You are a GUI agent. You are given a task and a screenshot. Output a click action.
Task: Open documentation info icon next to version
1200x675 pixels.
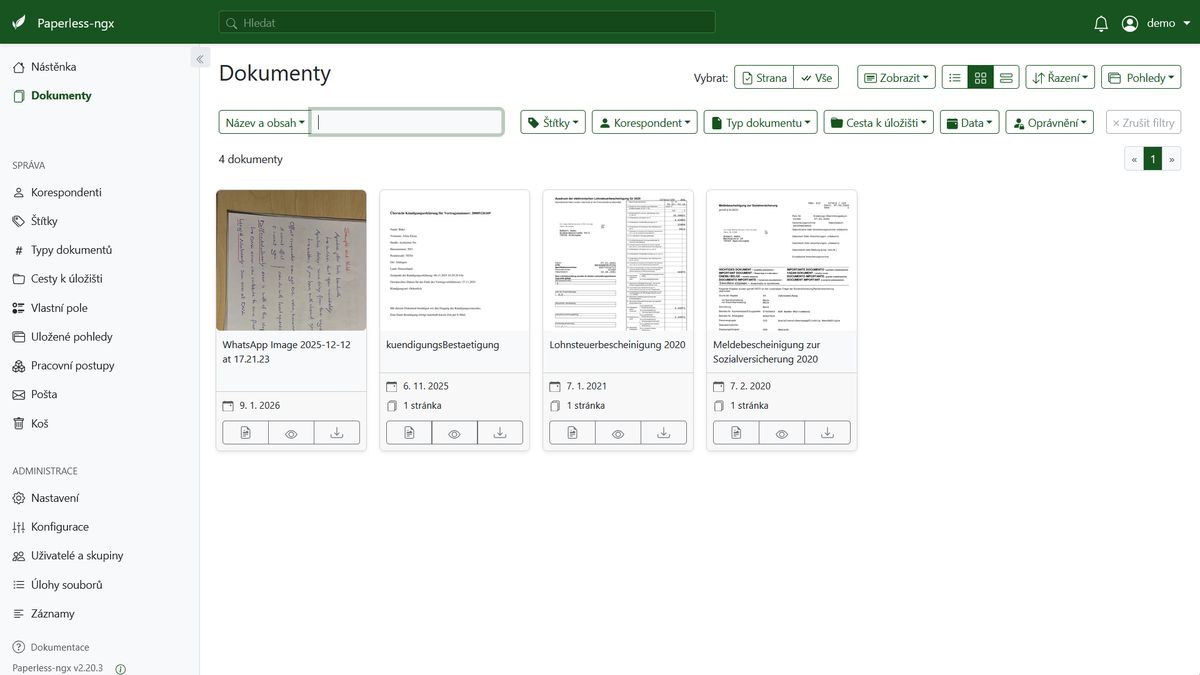pos(121,669)
